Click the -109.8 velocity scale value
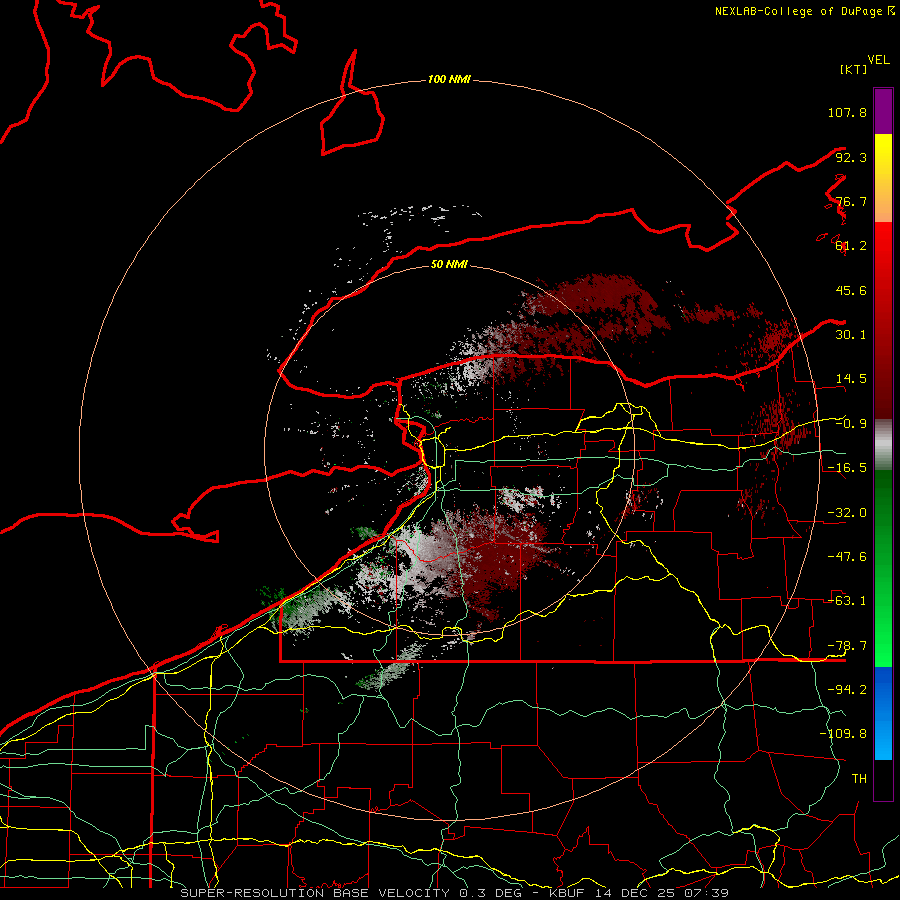 (843, 734)
